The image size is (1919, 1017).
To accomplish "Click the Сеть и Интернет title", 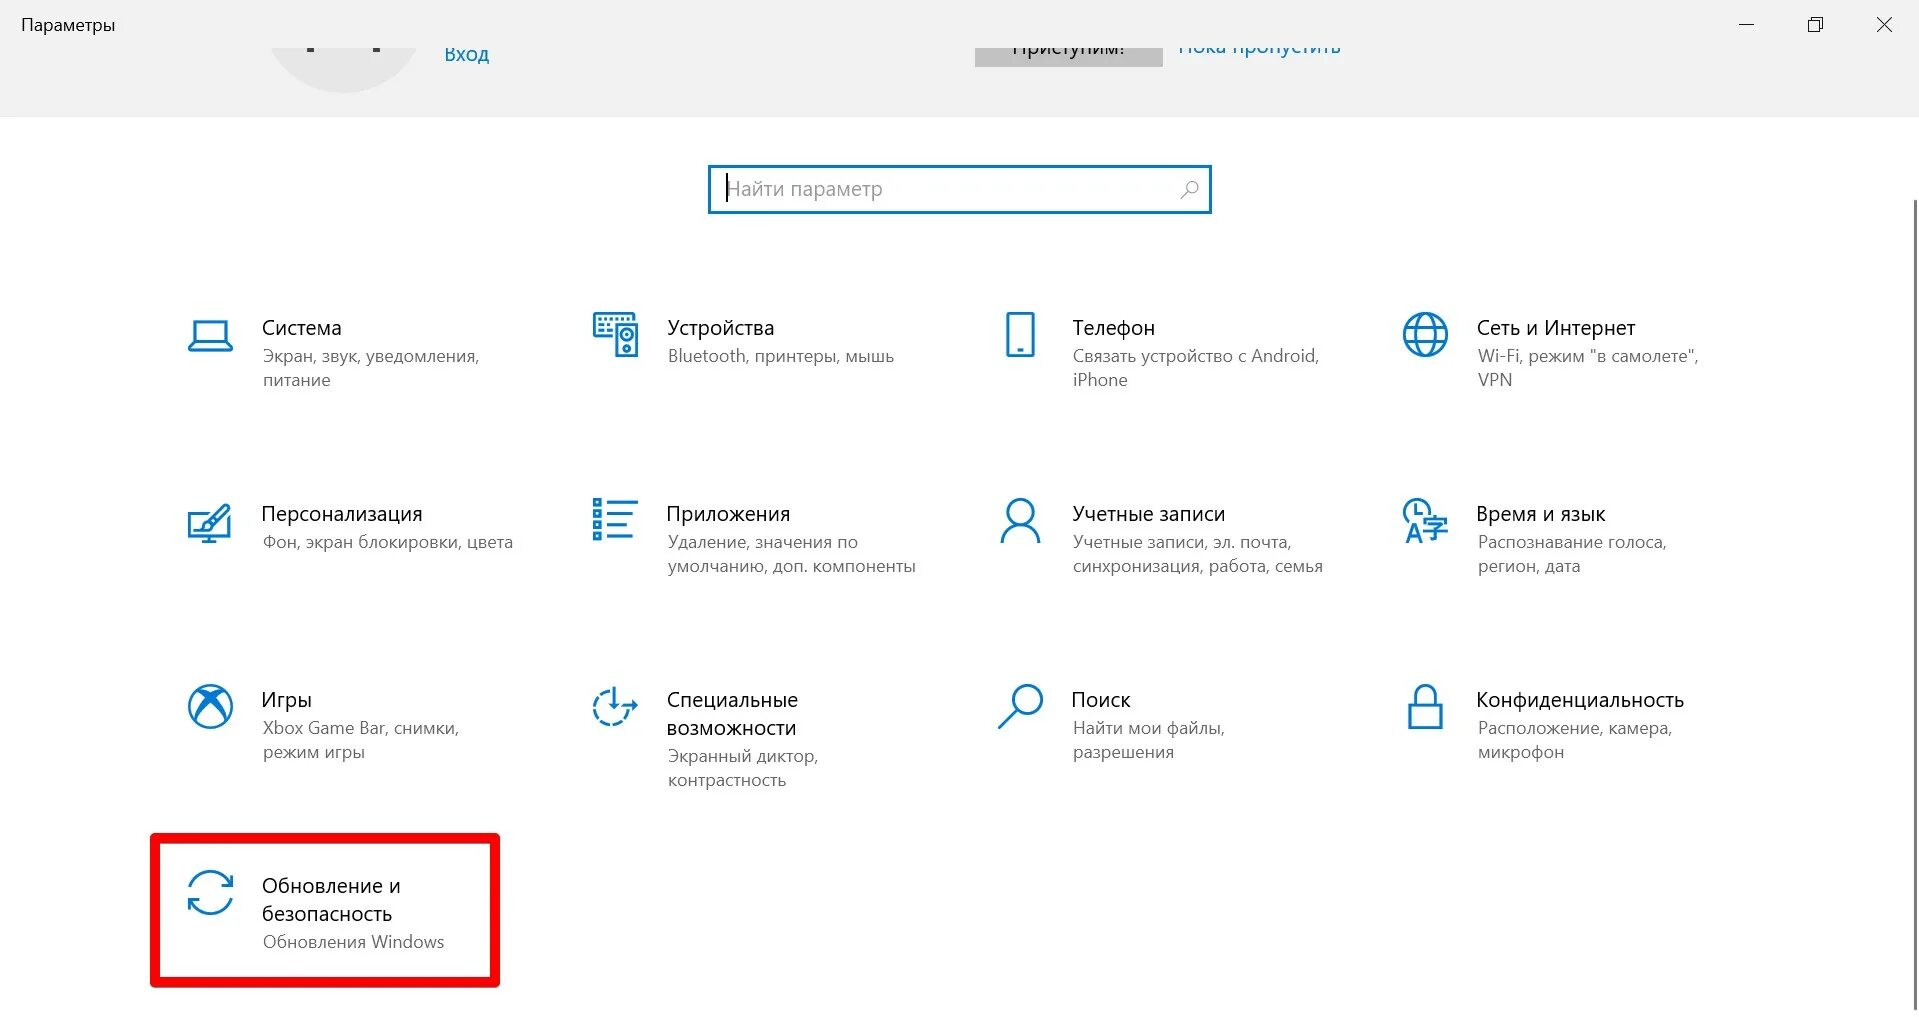I will point(1555,328).
